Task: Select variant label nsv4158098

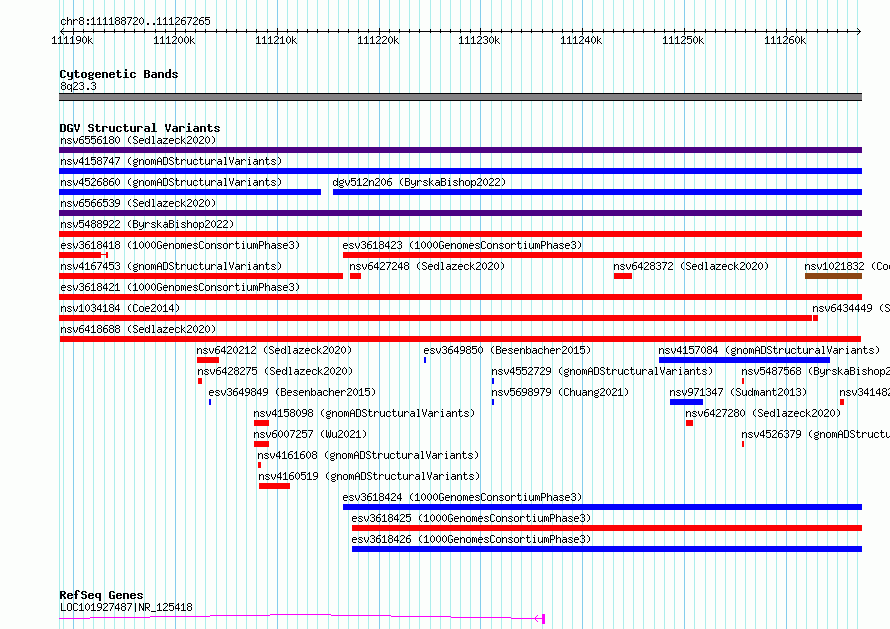Action: click(x=364, y=413)
